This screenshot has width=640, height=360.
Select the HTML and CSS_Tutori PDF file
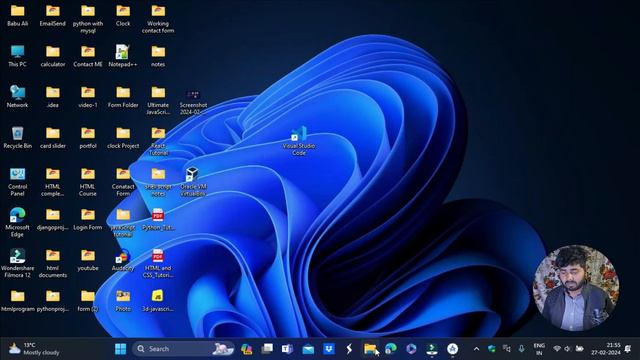158,263
